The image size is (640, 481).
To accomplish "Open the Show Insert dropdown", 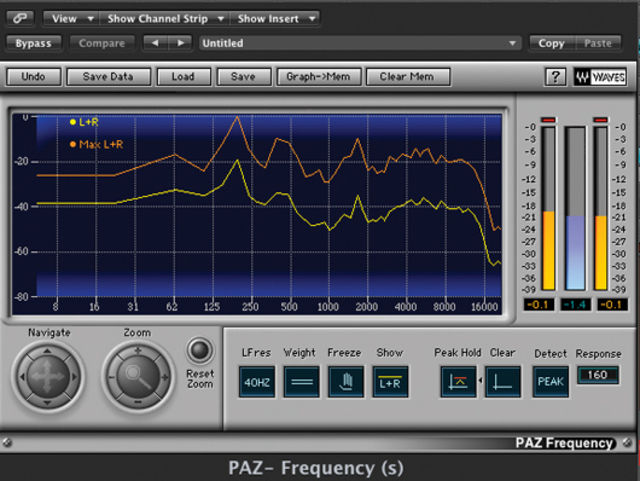I will (275, 18).
